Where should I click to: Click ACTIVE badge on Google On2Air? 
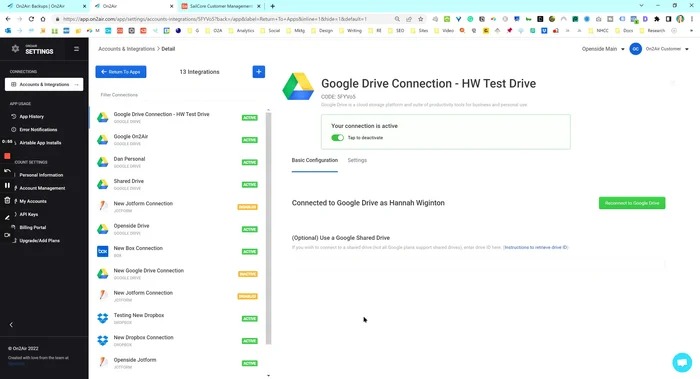(250, 140)
